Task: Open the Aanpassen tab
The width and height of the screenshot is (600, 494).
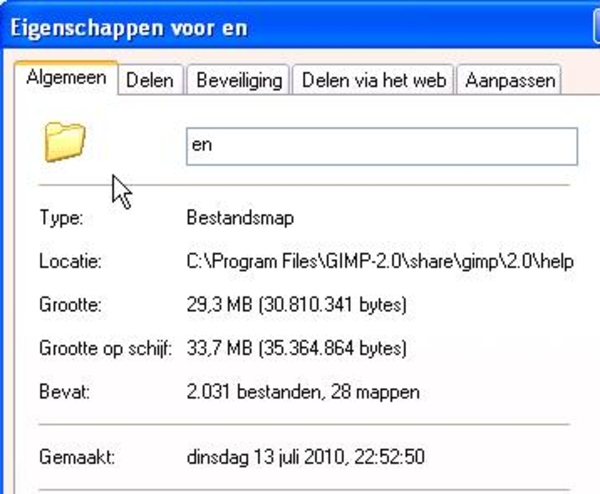Action: (x=509, y=81)
